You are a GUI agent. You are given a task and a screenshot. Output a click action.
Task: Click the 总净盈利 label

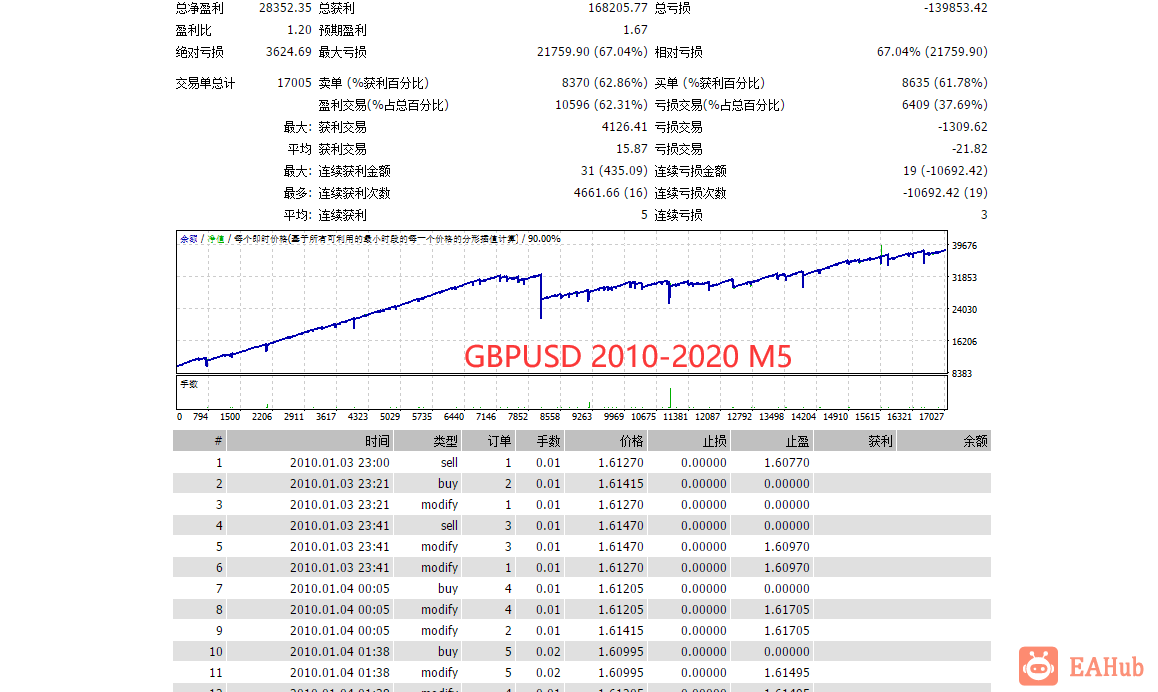pyautogui.click(x=199, y=8)
